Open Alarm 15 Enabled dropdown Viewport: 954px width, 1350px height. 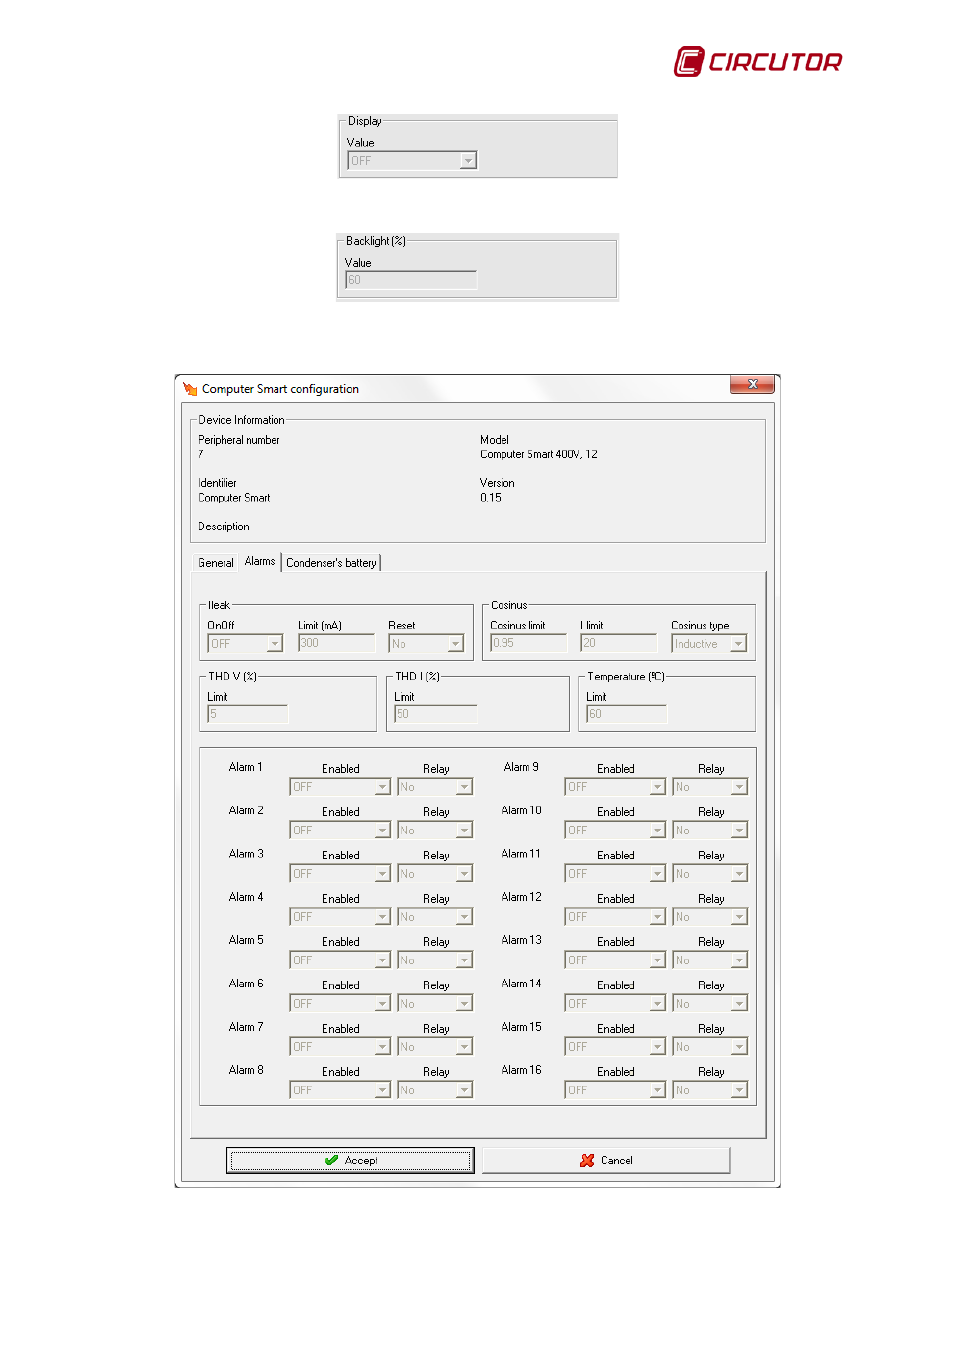(615, 1047)
